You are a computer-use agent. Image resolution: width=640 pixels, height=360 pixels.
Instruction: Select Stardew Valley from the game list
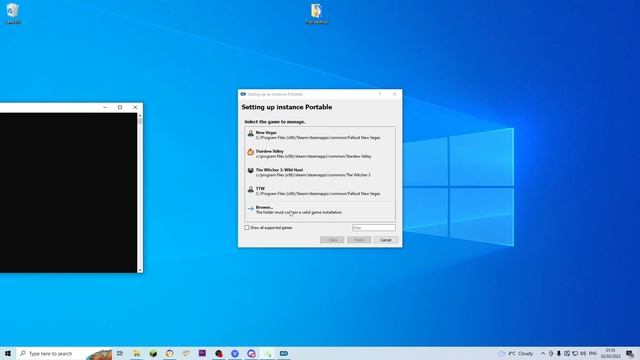pos(320,154)
